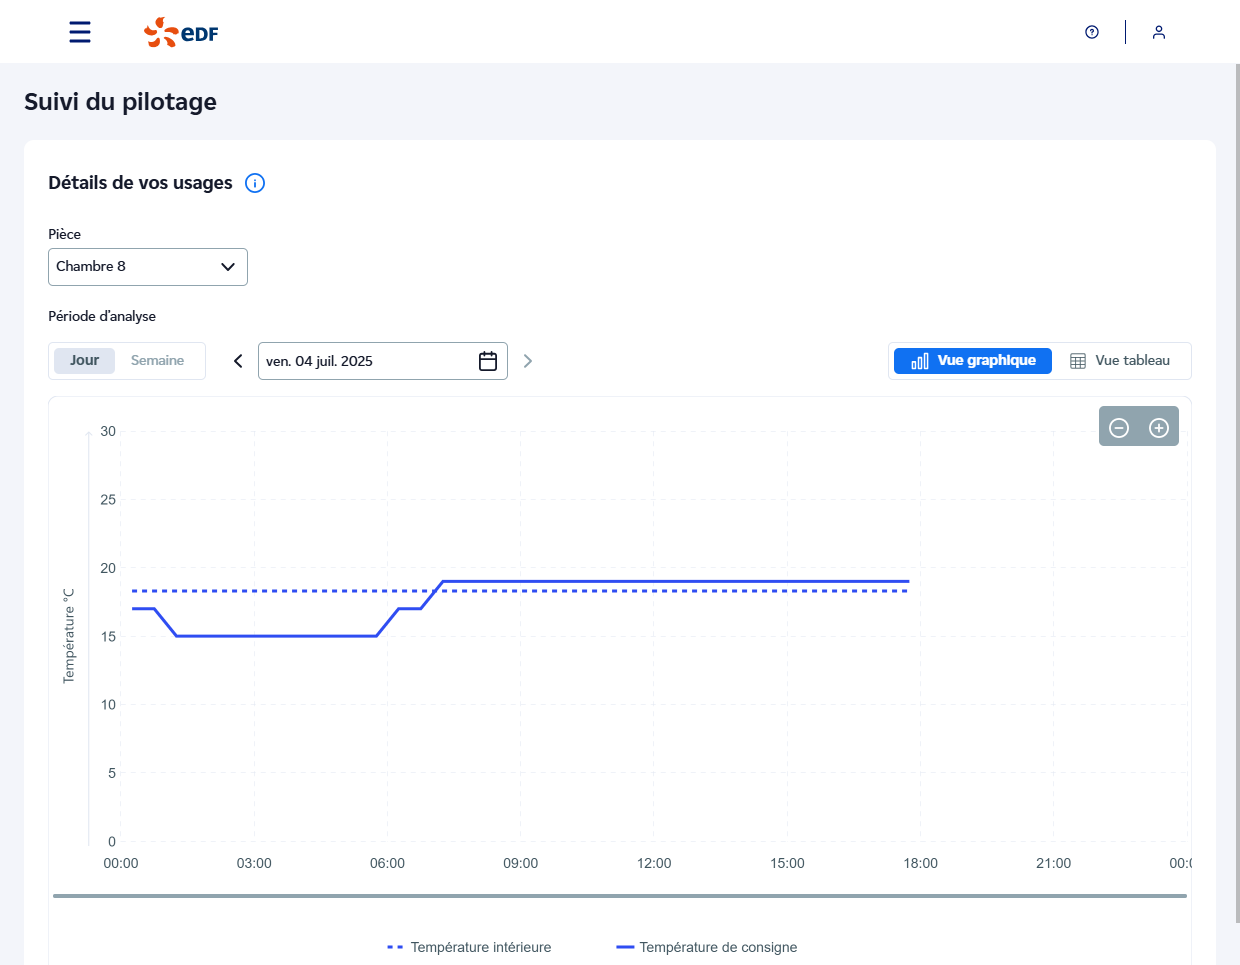Viewport: 1240px width, 965px height.
Task: Switch to Vue graphique tab
Action: (973, 361)
